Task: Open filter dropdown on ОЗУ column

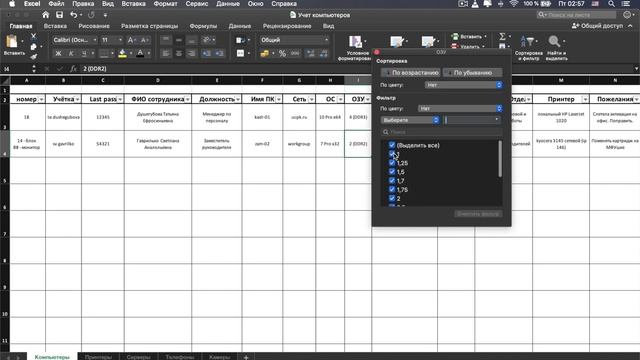Action: pyautogui.click(x=367, y=99)
